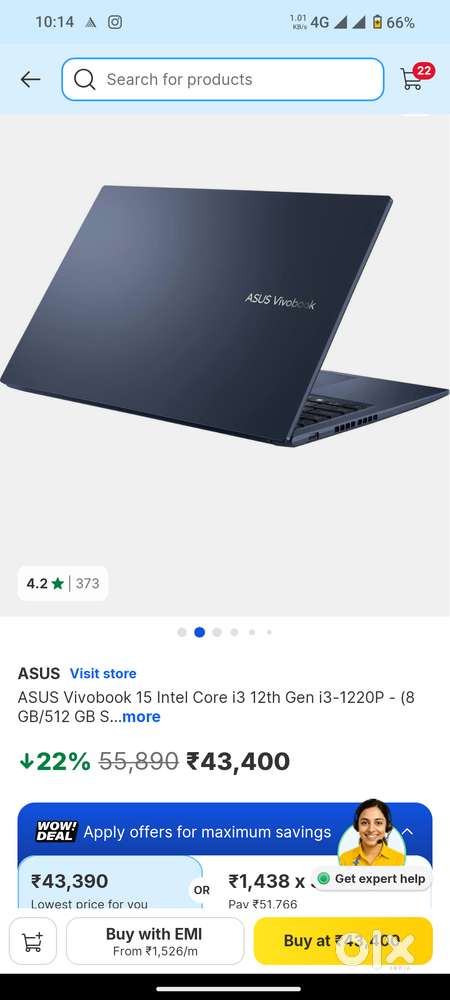Collapse the Apply offers chevron

(x=407, y=832)
